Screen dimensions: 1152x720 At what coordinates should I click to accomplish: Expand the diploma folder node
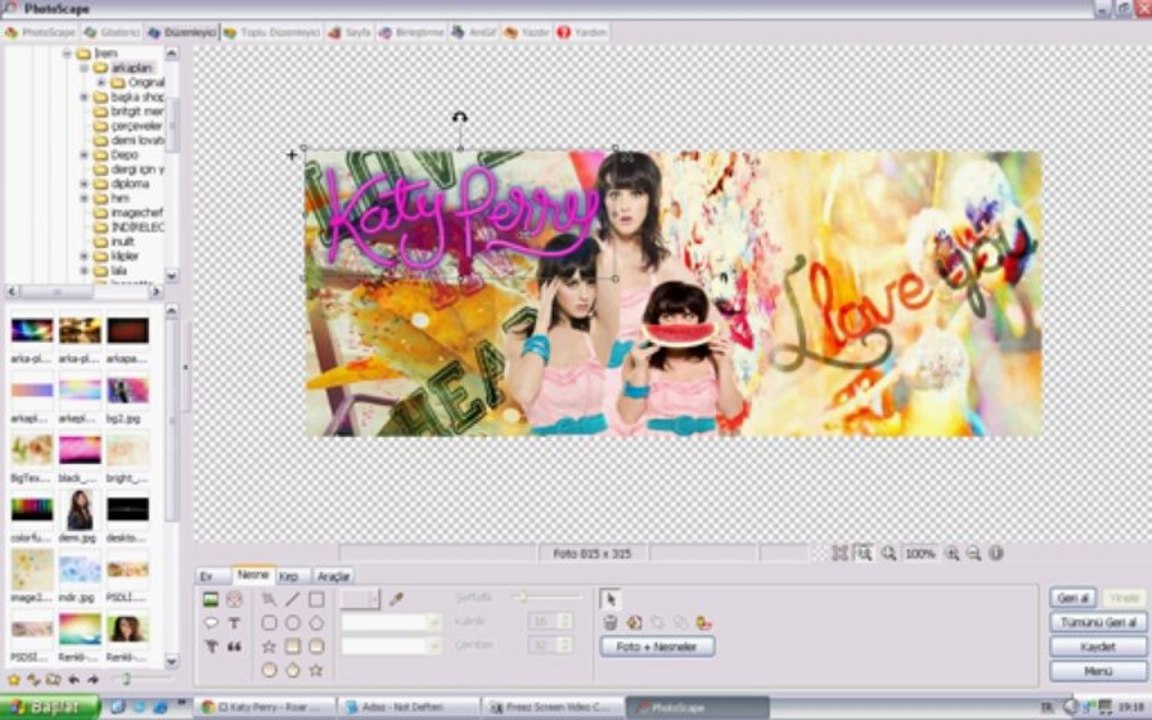click(x=84, y=184)
